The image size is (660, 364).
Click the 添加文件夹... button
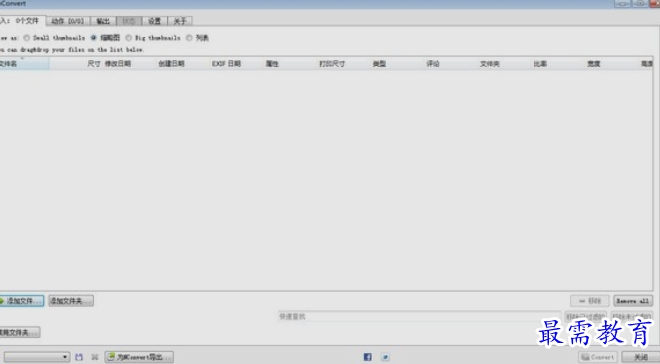pos(71,301)
